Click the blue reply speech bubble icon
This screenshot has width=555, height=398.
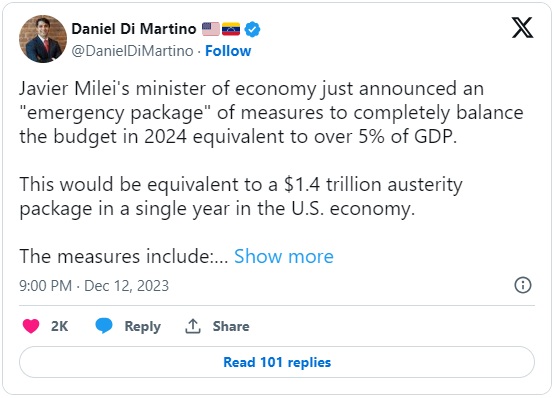coord(104,325)
